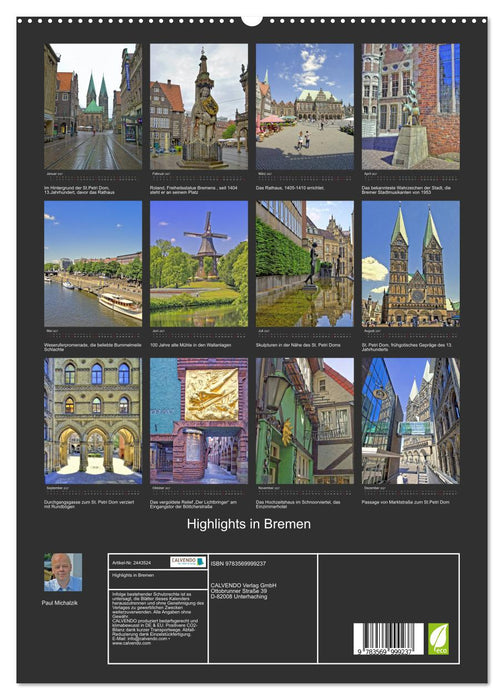Click the CALVENDO logo badge
The width and height of the screenshot is (504, 700).
[x=188, y=562]
